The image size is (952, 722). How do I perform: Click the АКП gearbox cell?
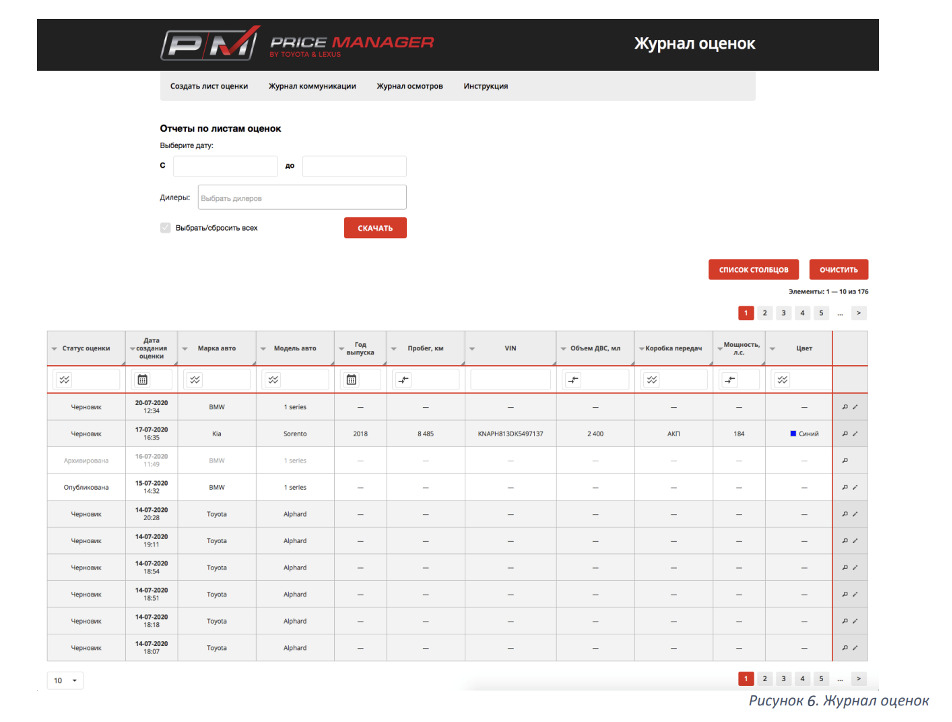pos(673,434)
